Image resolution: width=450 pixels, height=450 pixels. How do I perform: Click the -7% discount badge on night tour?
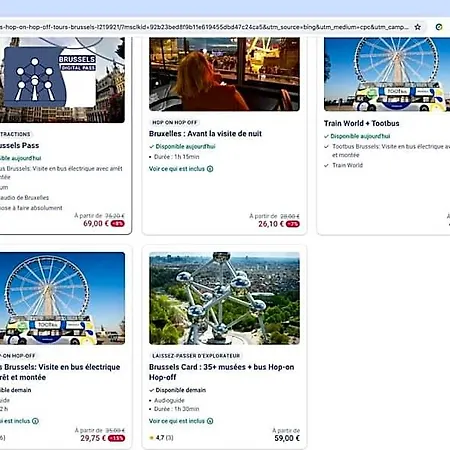click(293, 224)
